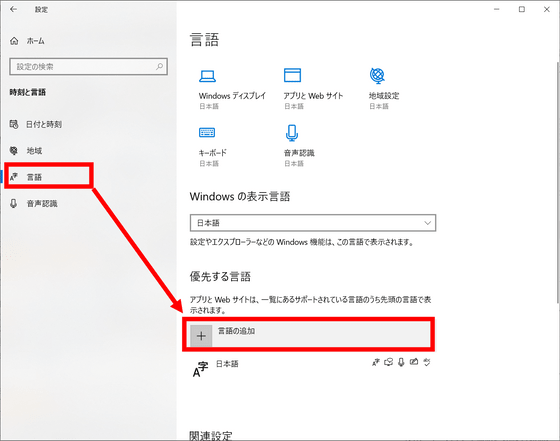Open 日付と時刻 calendar icon
The image size is (560, 441).
click(14, 124)
